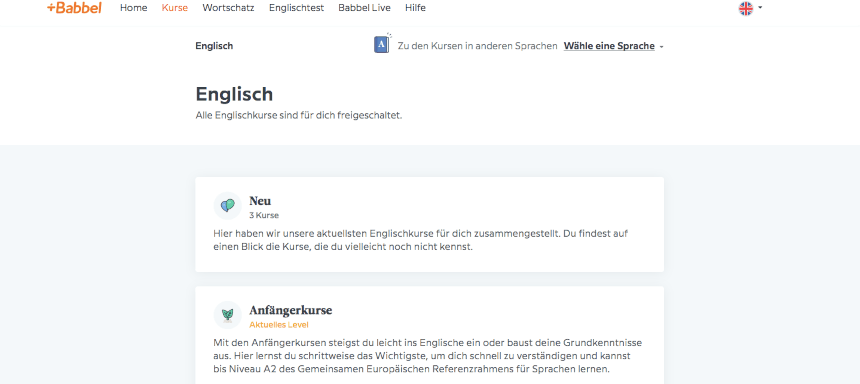Navigate to Babbel Live

pos(364,8)
